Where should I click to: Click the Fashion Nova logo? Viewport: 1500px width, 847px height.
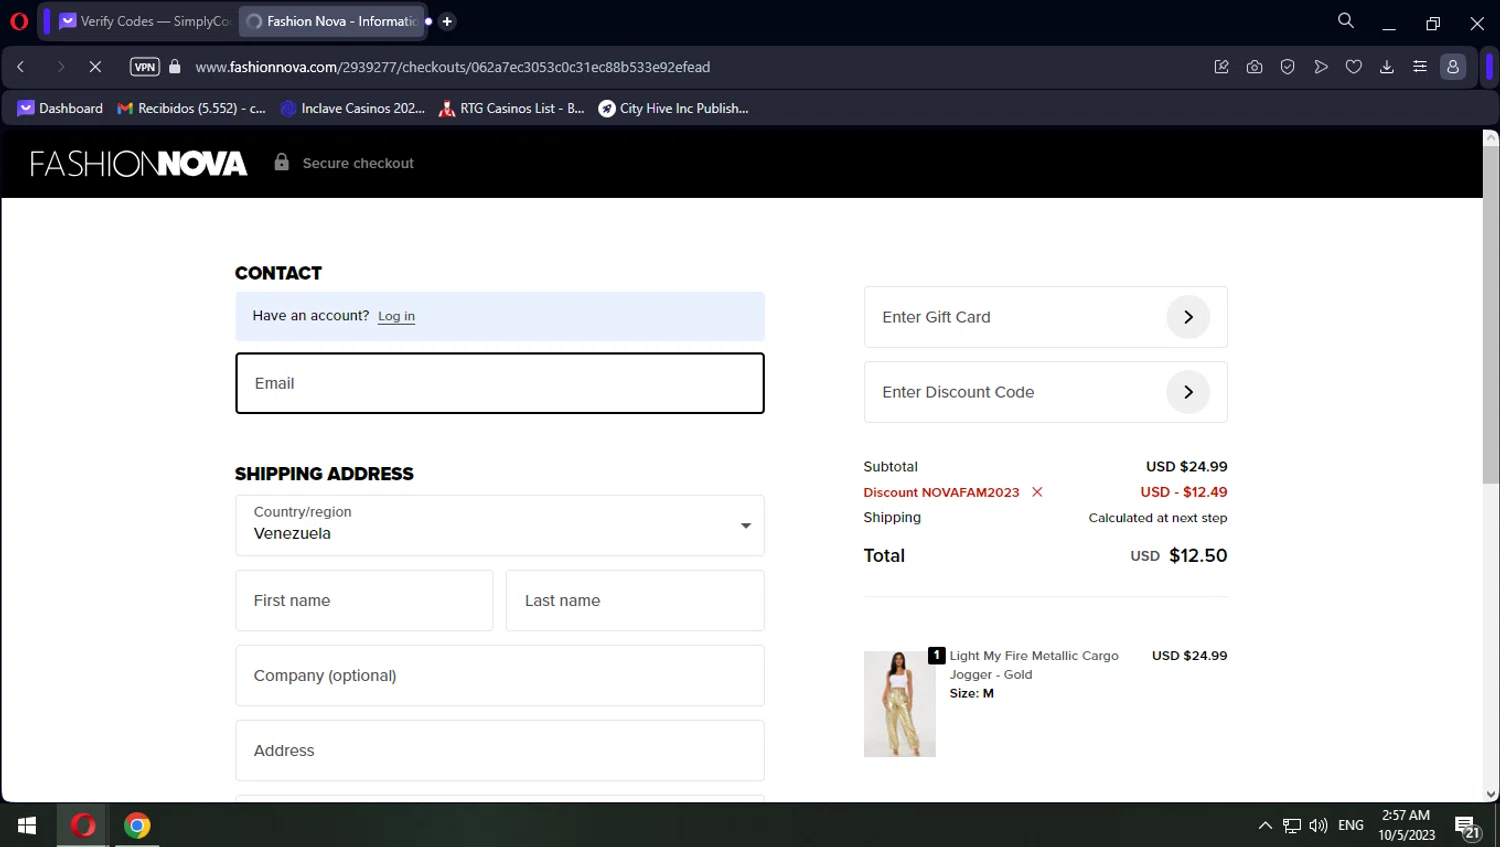[139, 163]
